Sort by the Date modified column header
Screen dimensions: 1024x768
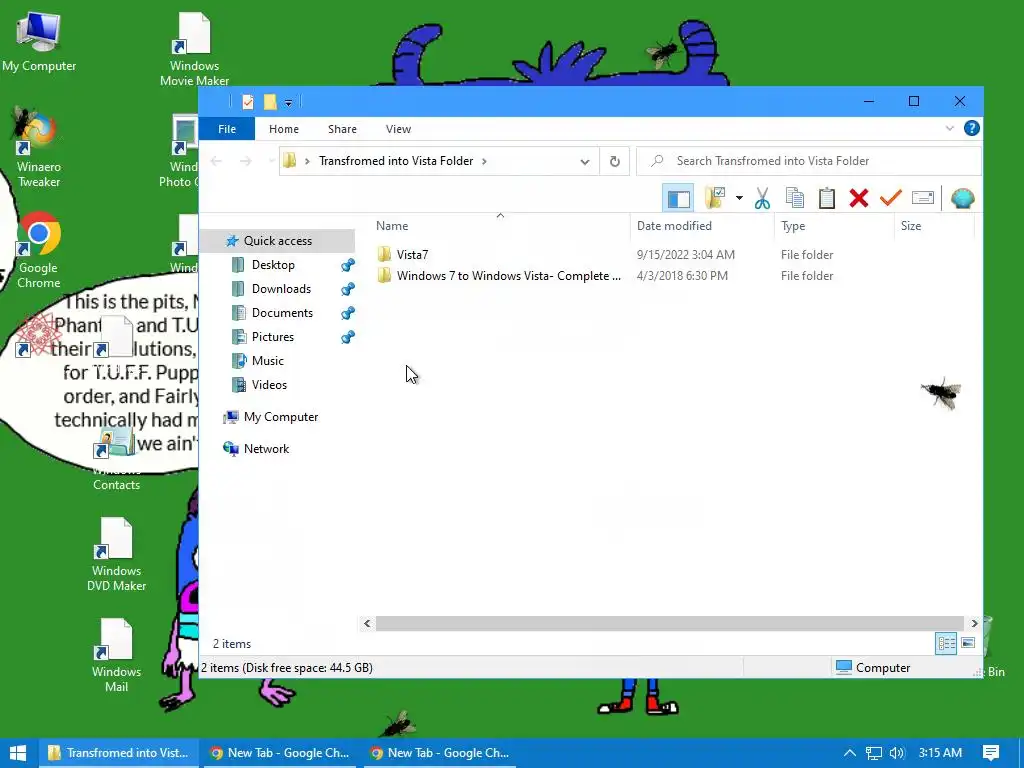(674, 225)
